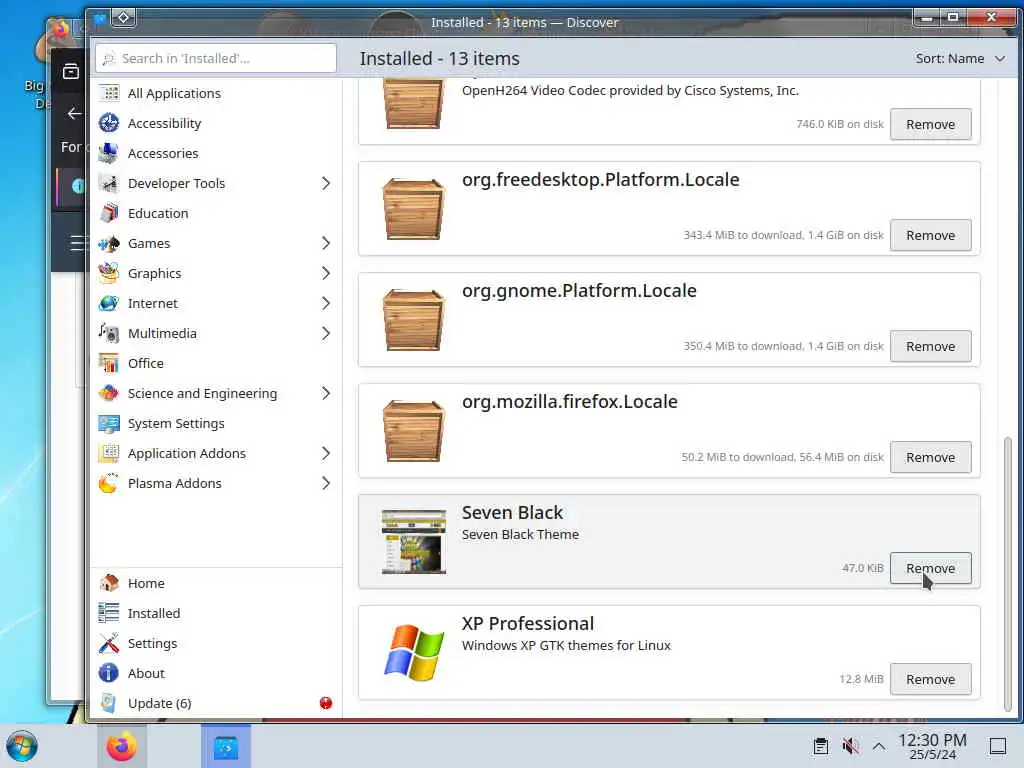Click the Discover taskbar icon
Screen dimensions: 1024x768
[226, 747]
